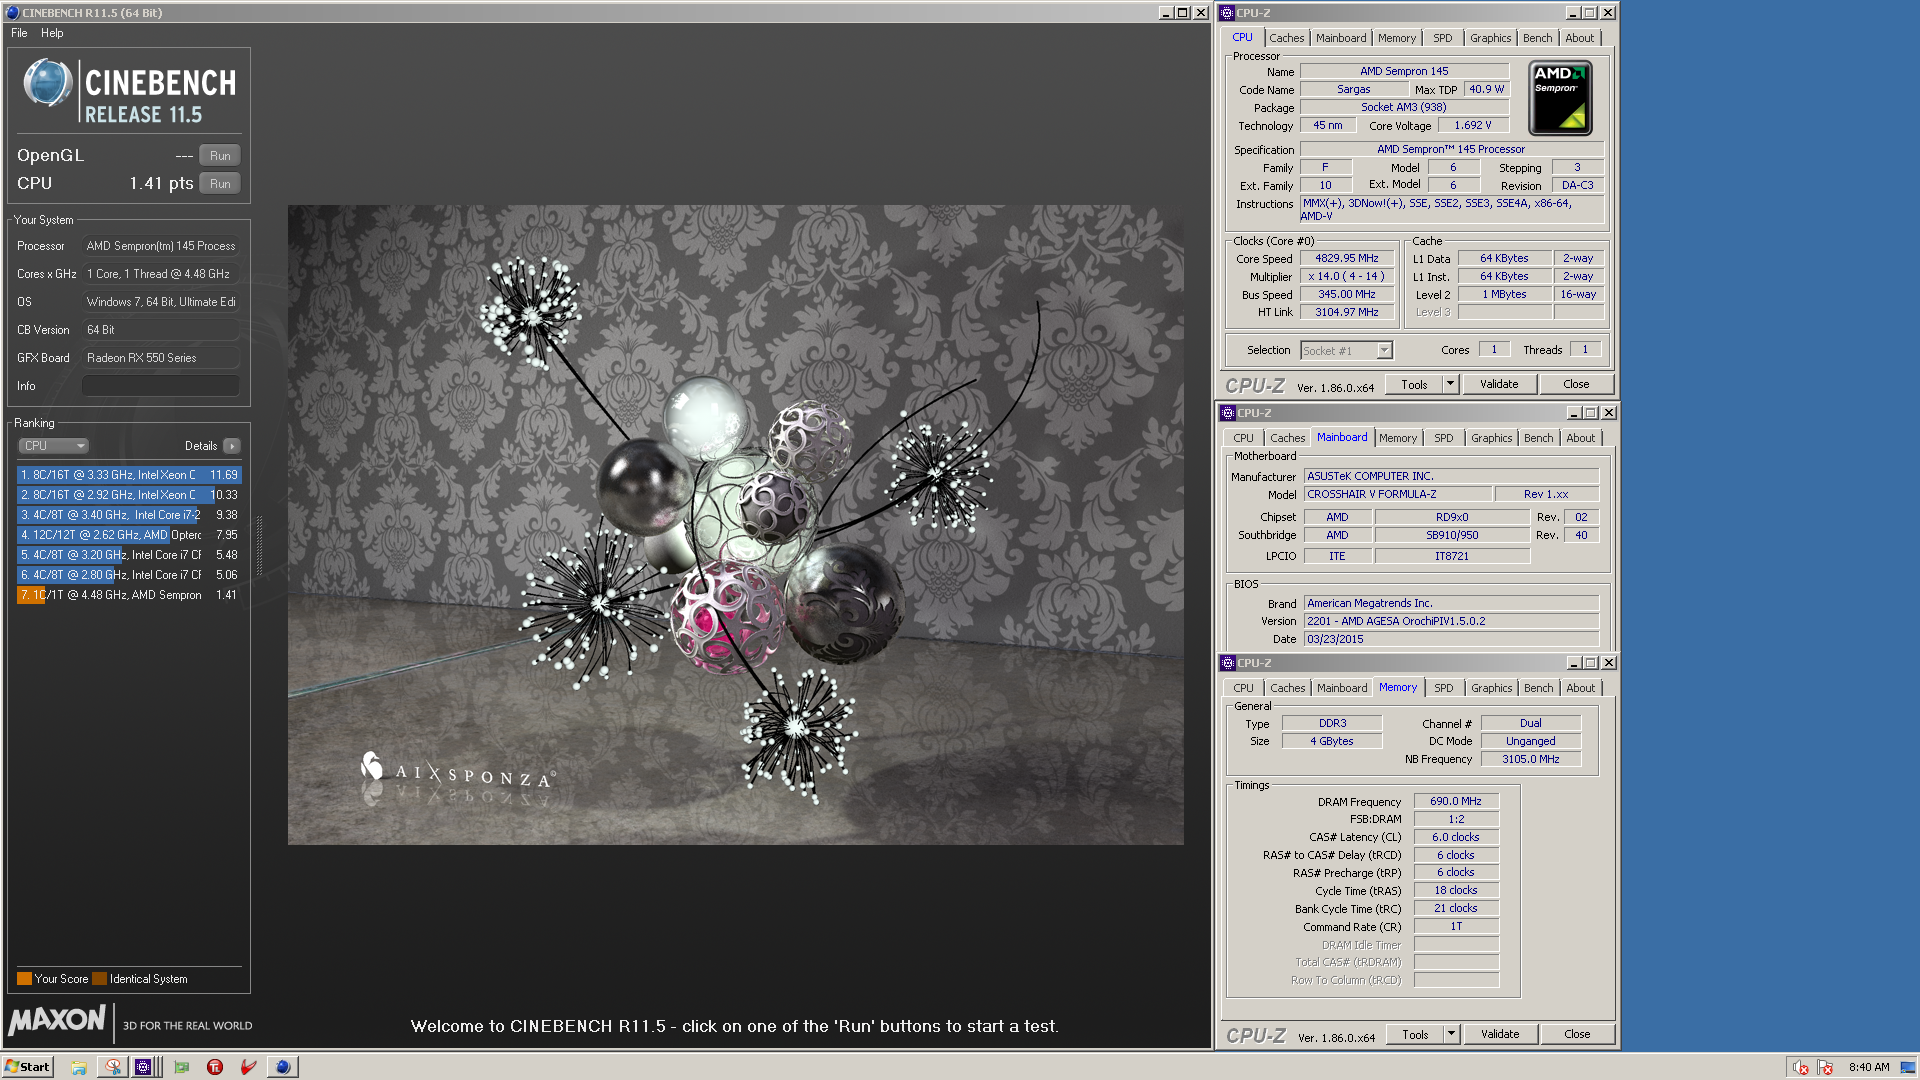Click the Windows Start button
Viewport: 1920px width, 1080px height.
[27, 1067]
